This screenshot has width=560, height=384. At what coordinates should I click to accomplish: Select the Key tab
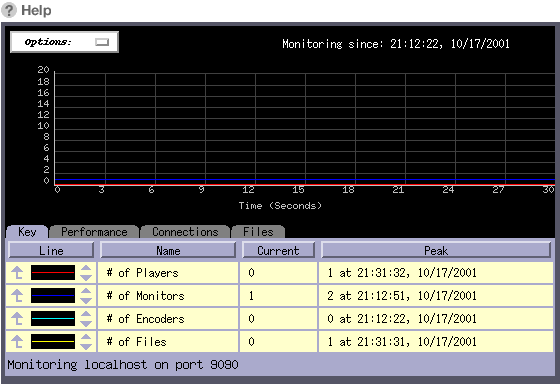tap(27, 232)
